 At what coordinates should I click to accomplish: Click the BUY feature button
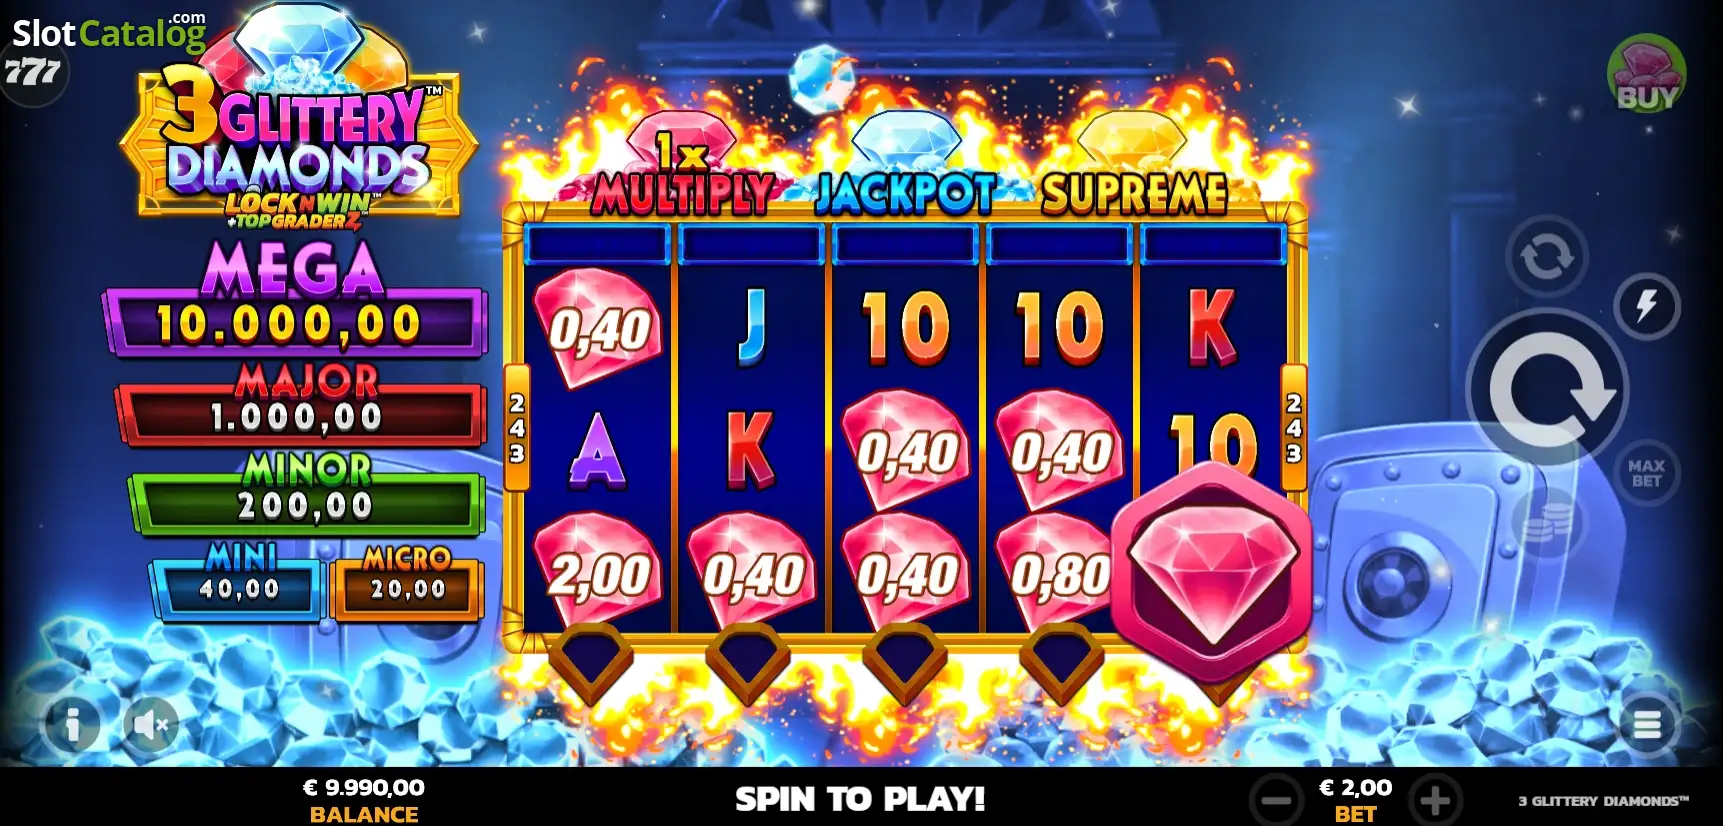pyautogui.click(x=1646, y=75)
